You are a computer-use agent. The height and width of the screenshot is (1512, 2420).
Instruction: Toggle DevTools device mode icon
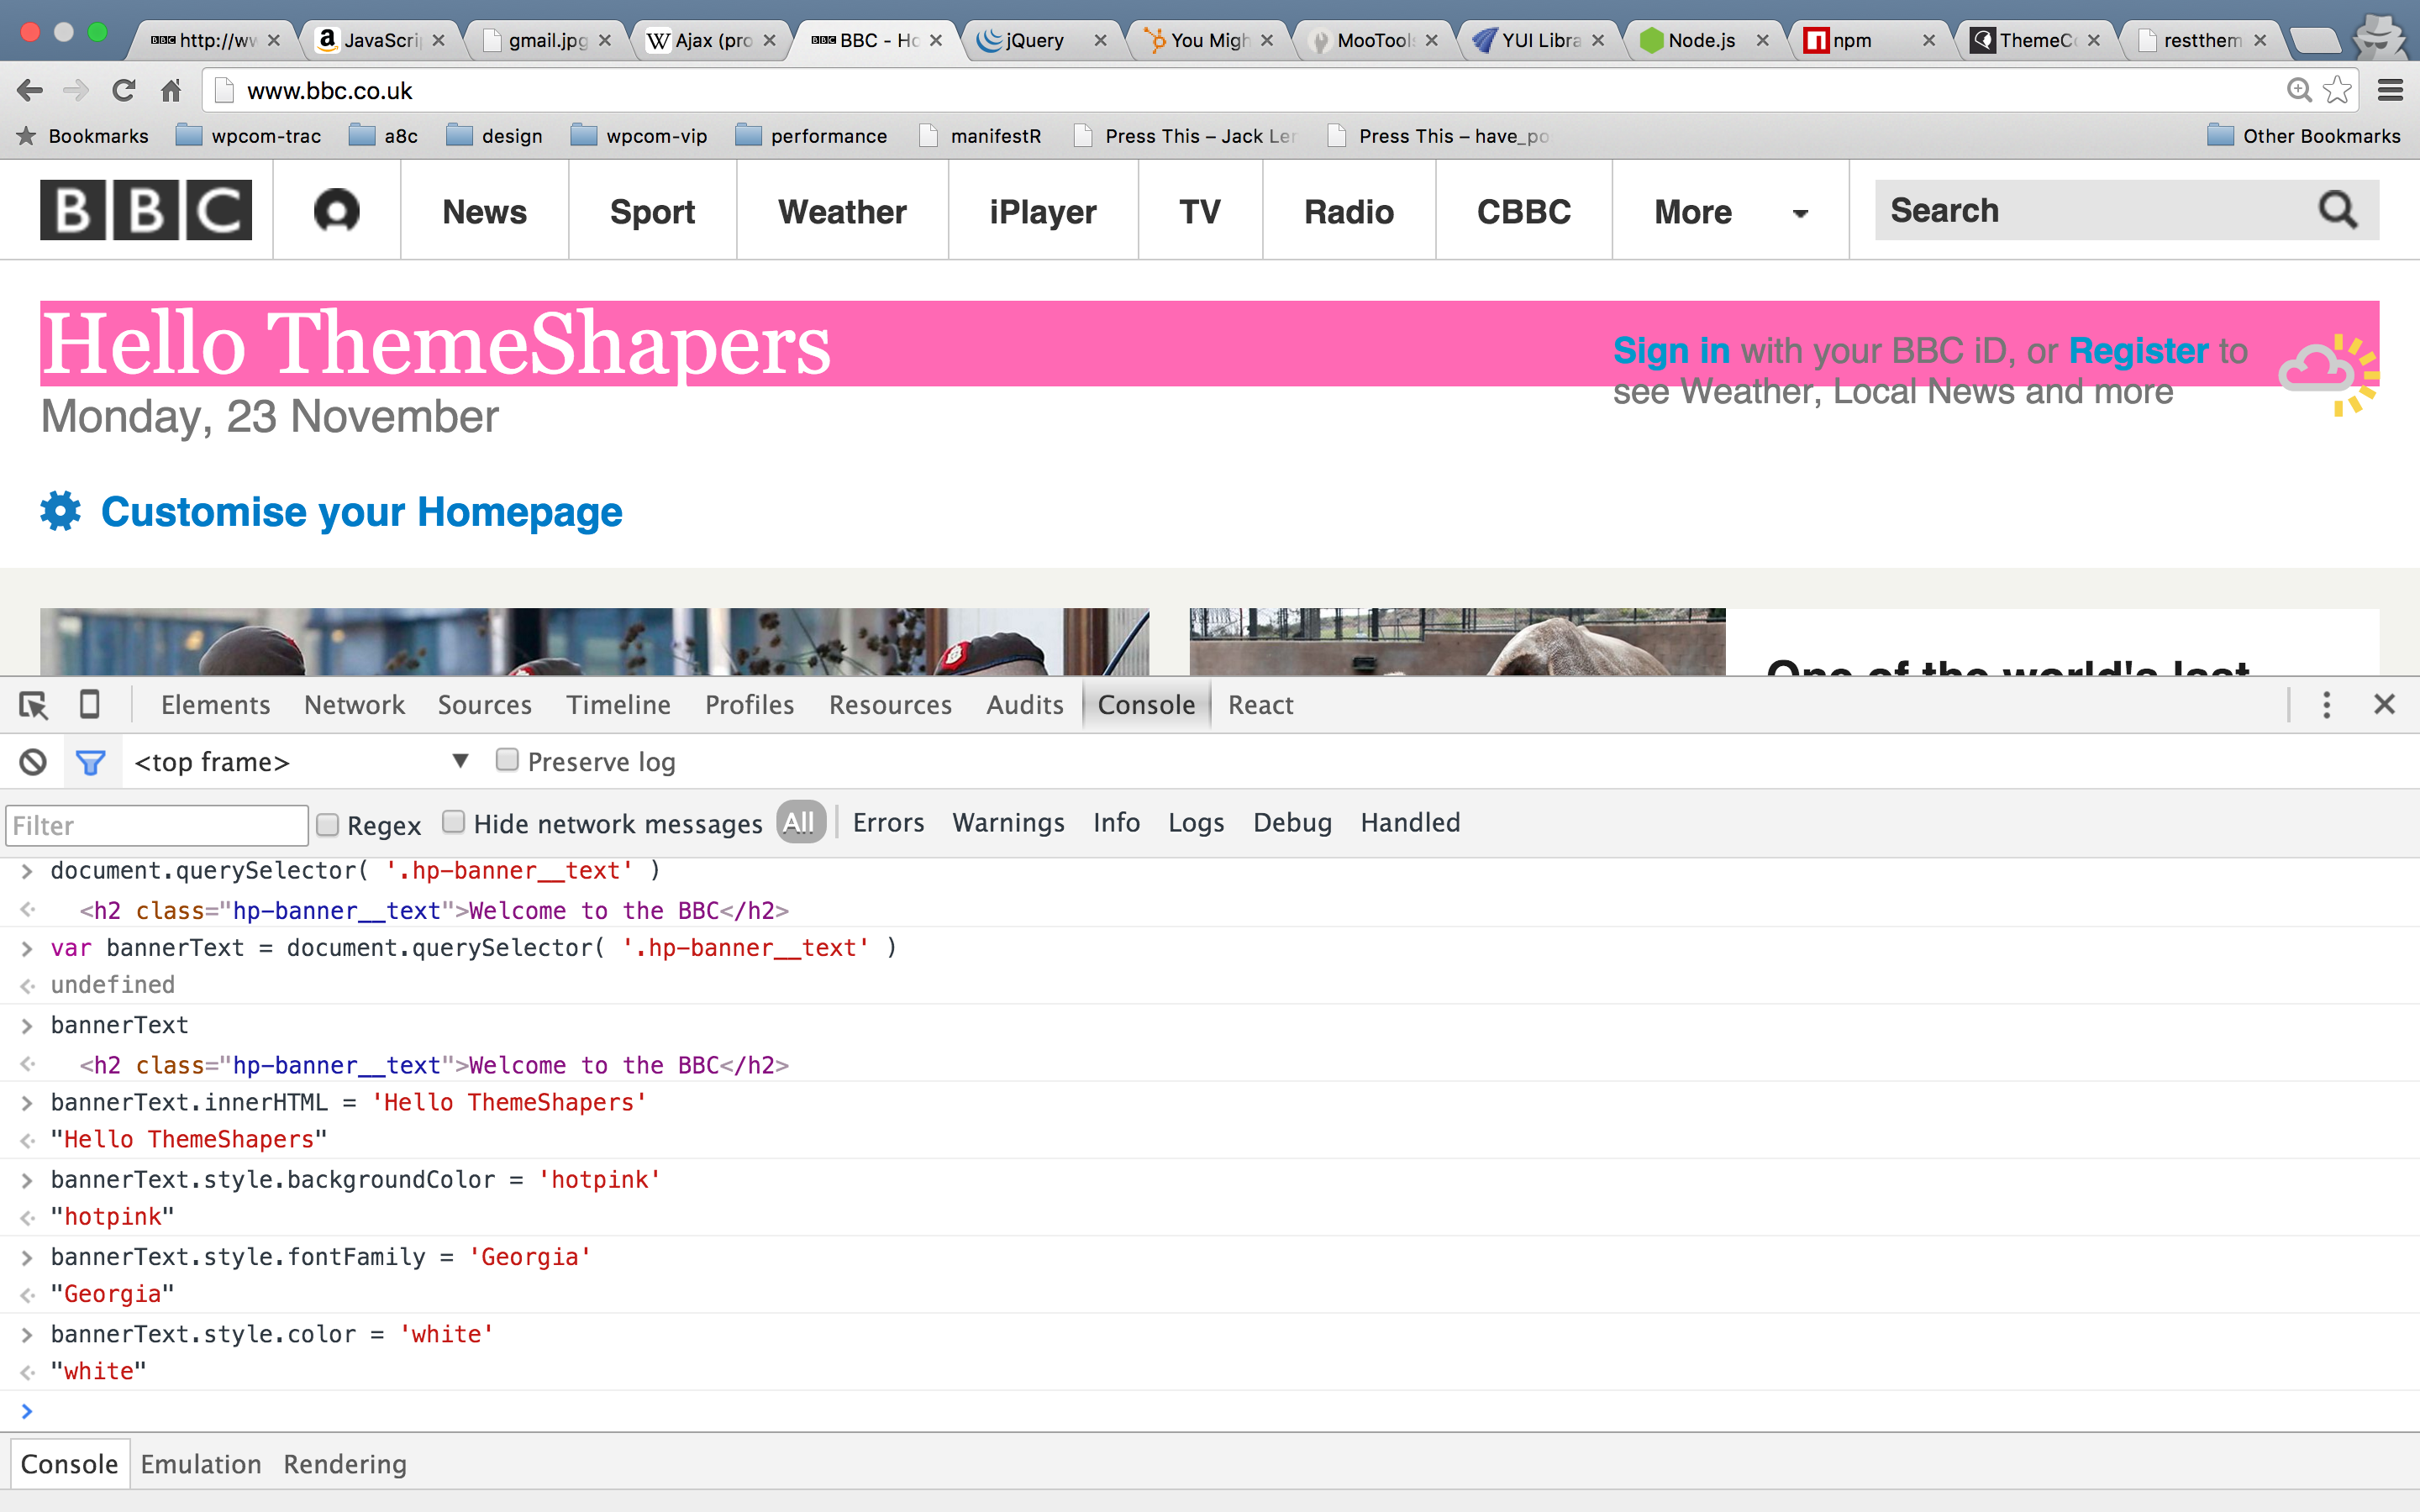click(89, 704)
